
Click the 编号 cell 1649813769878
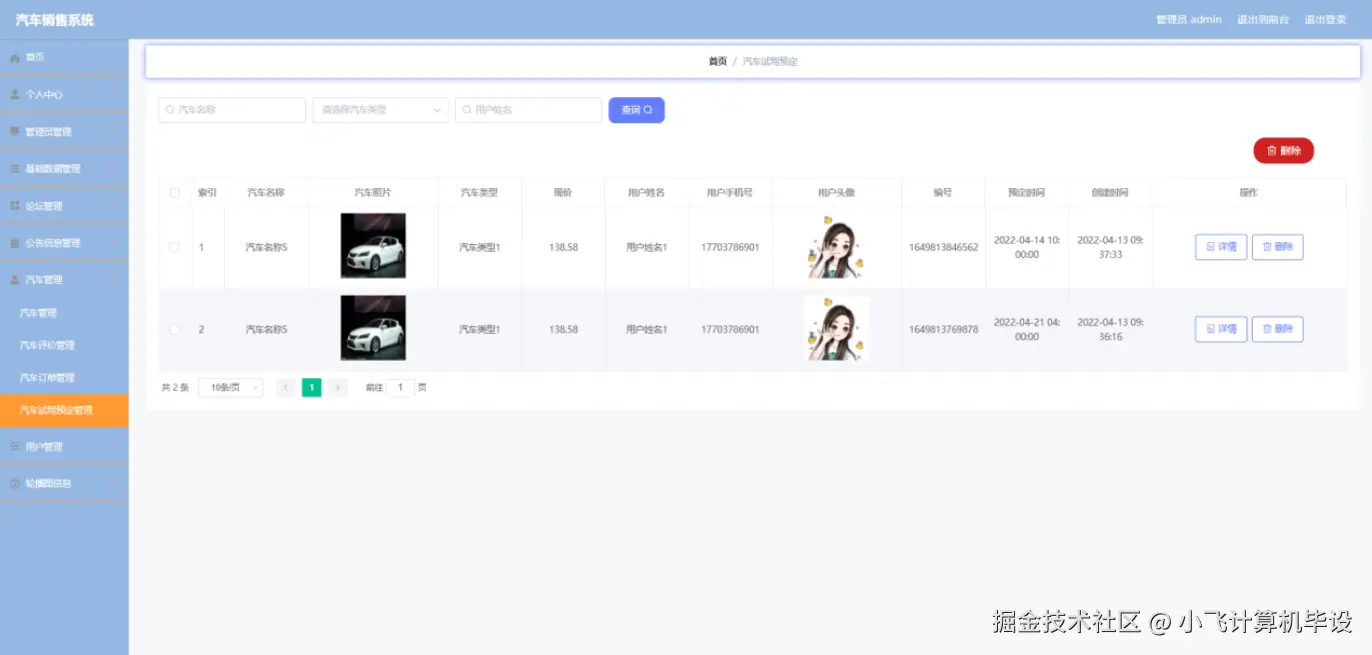click(943, 329)
